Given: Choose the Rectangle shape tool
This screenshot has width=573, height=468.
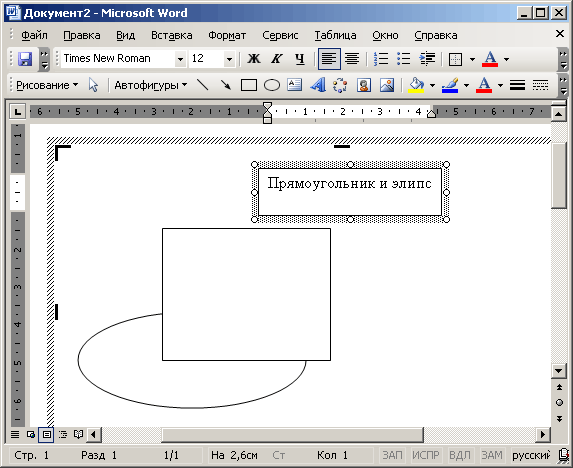Looking at the screenshot, I should (x=248, y=85).
